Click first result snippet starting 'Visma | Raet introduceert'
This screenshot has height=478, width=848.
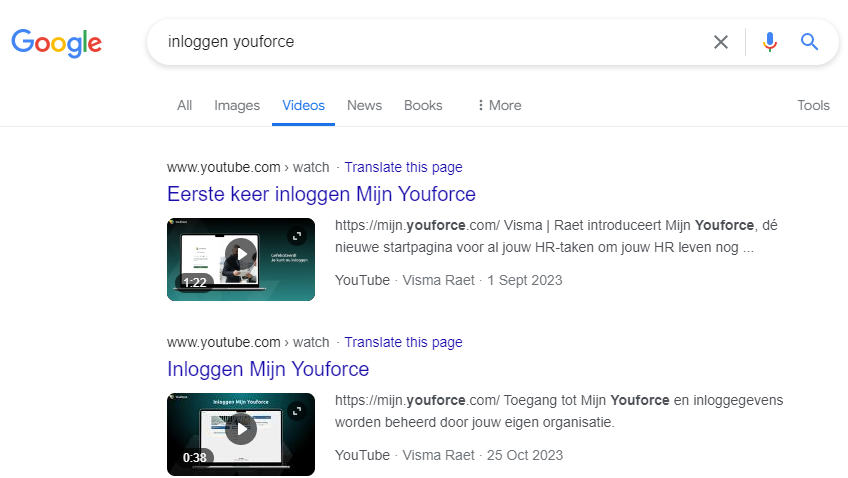556,236
